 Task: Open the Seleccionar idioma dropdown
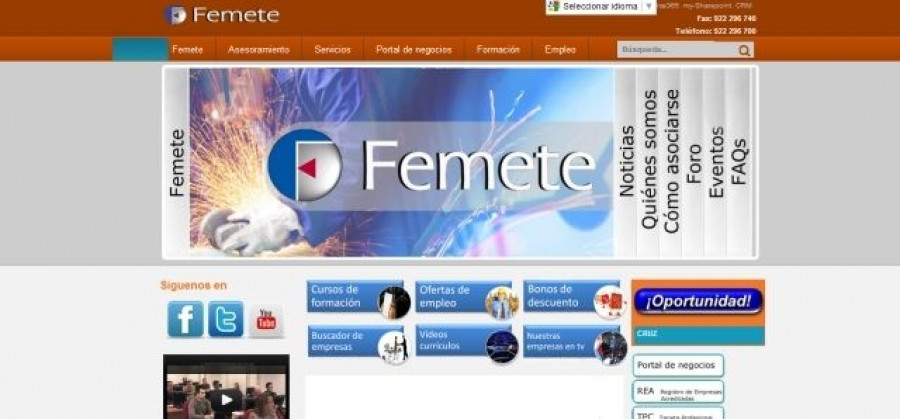[600, 7]
